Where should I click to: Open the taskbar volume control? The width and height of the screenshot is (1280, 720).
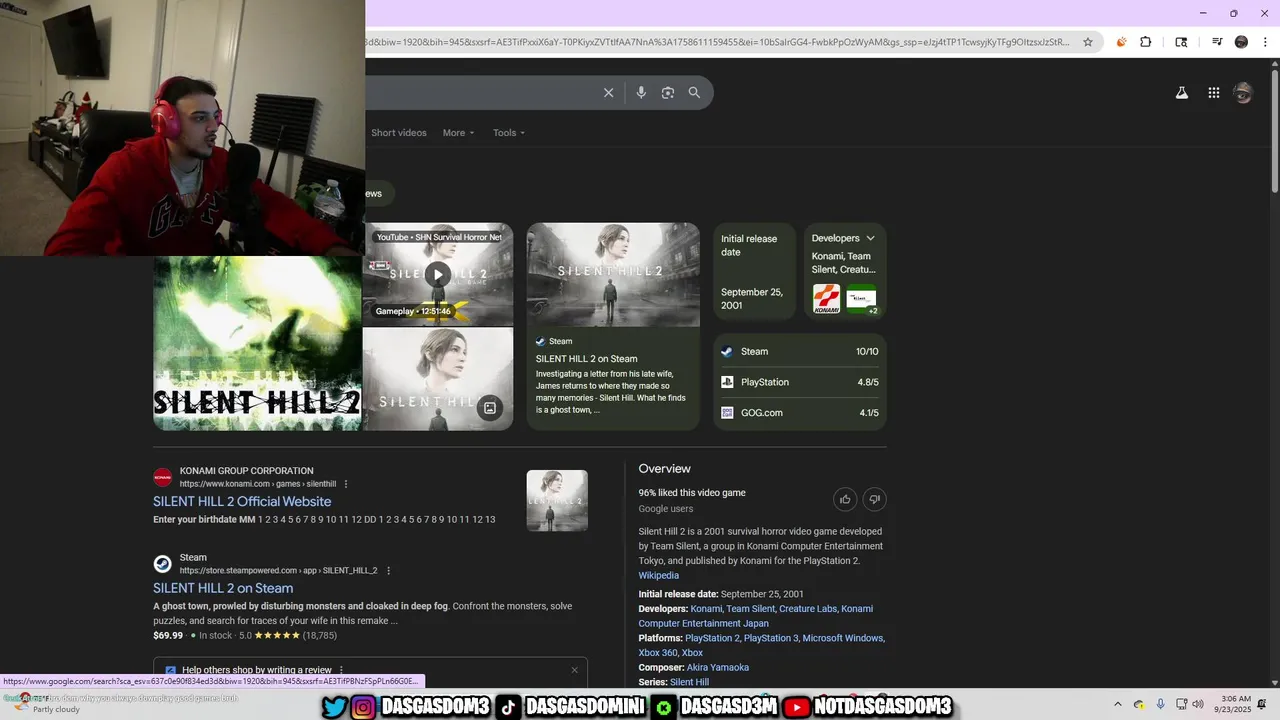(1199, 704)
